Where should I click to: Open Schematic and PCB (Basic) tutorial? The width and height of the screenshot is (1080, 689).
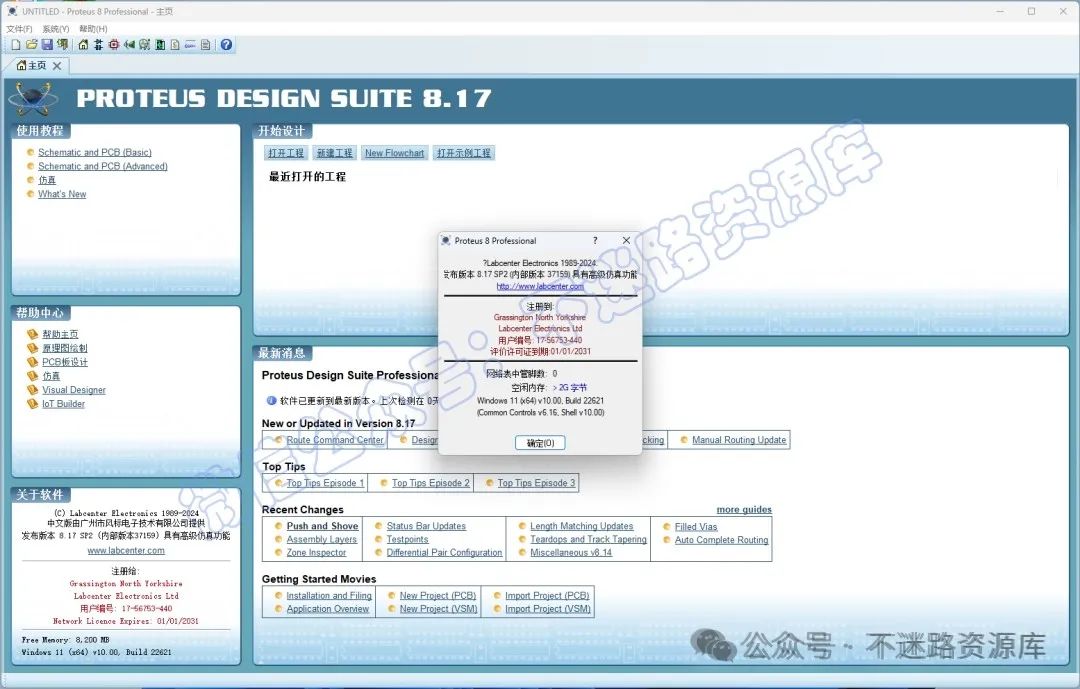click(x=94, y=152)
